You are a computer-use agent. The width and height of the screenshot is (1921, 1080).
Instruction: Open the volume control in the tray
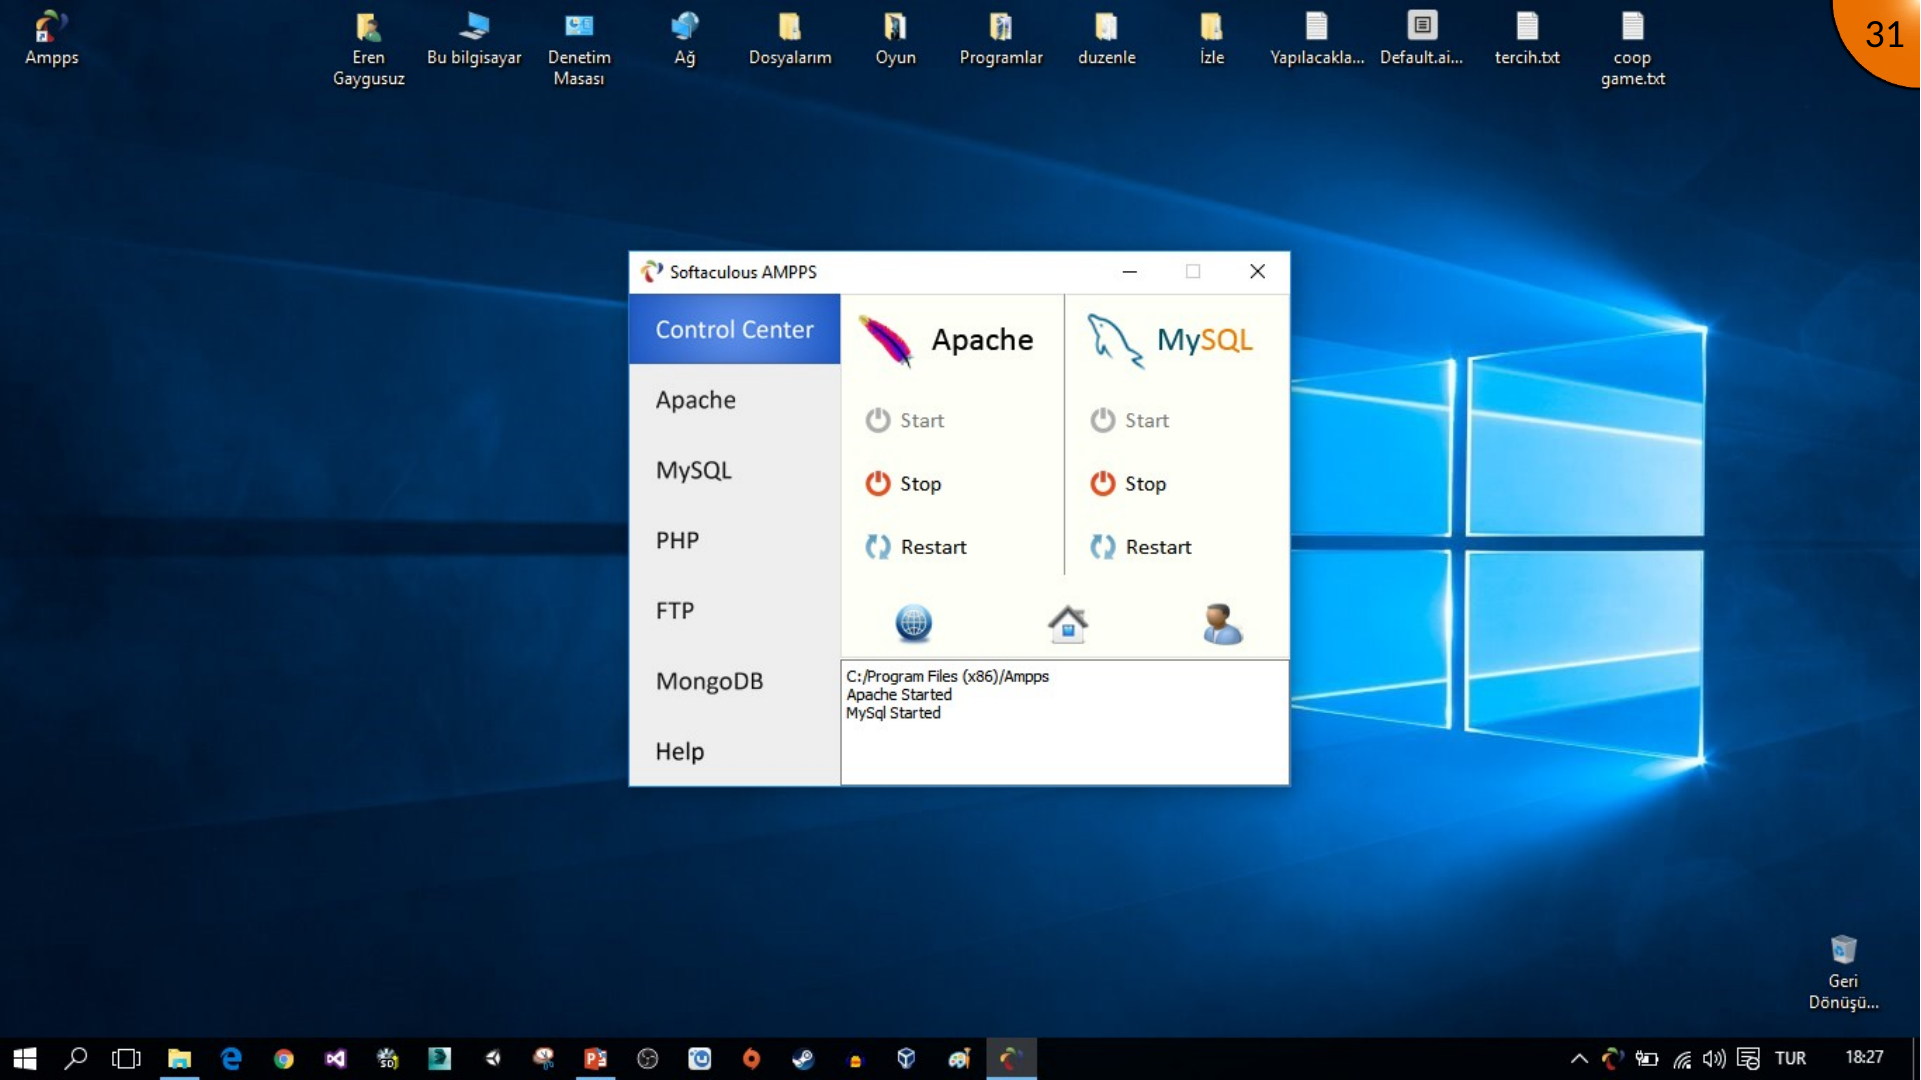(1714, 1058)
